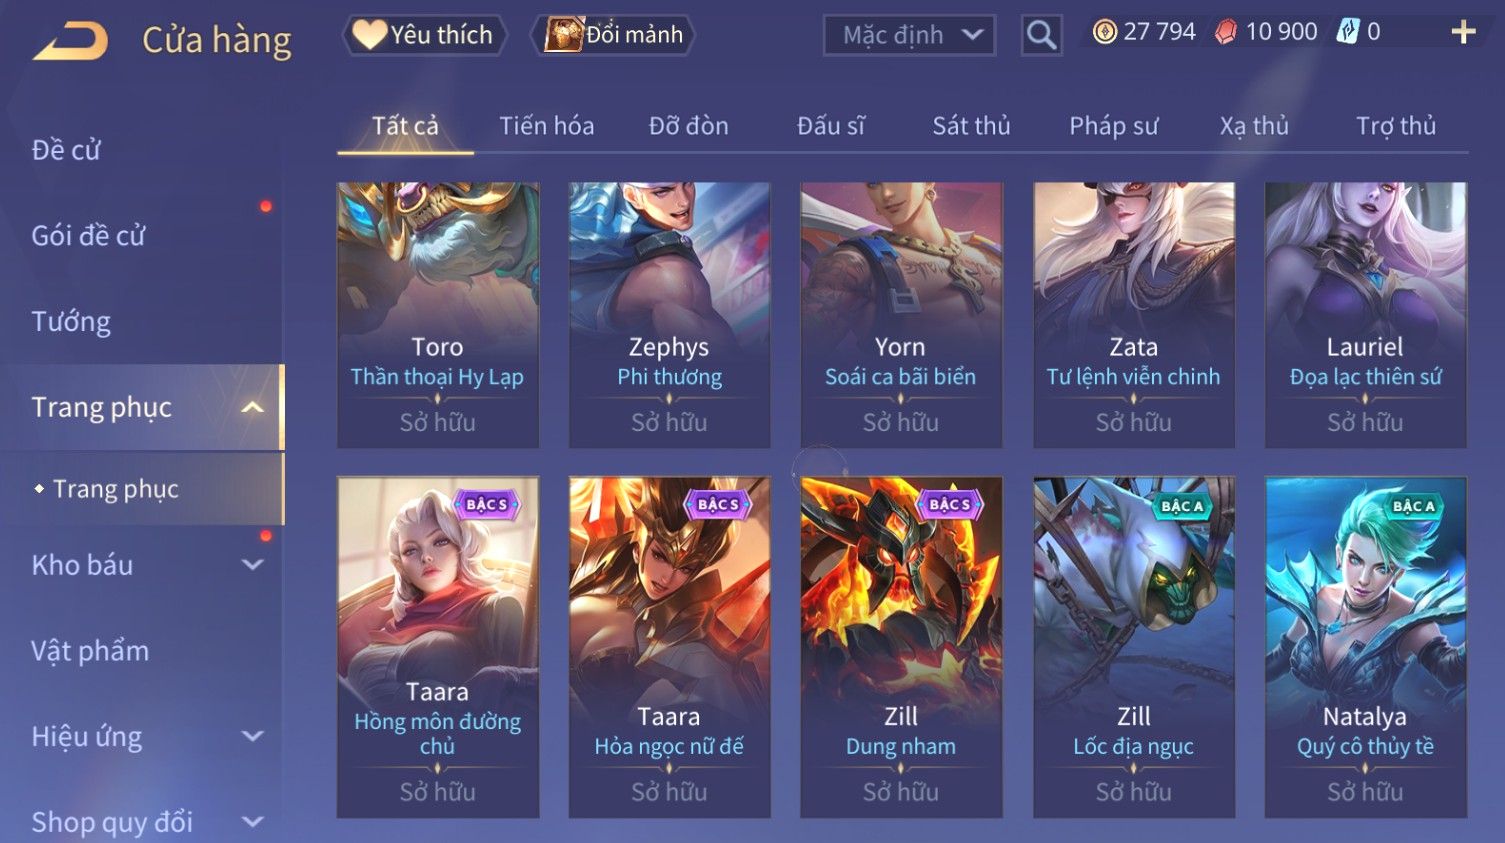This screenshot has height=843, width=1505.
Task: Click the red gem currency icon
Action: (x=1225, y=32)
